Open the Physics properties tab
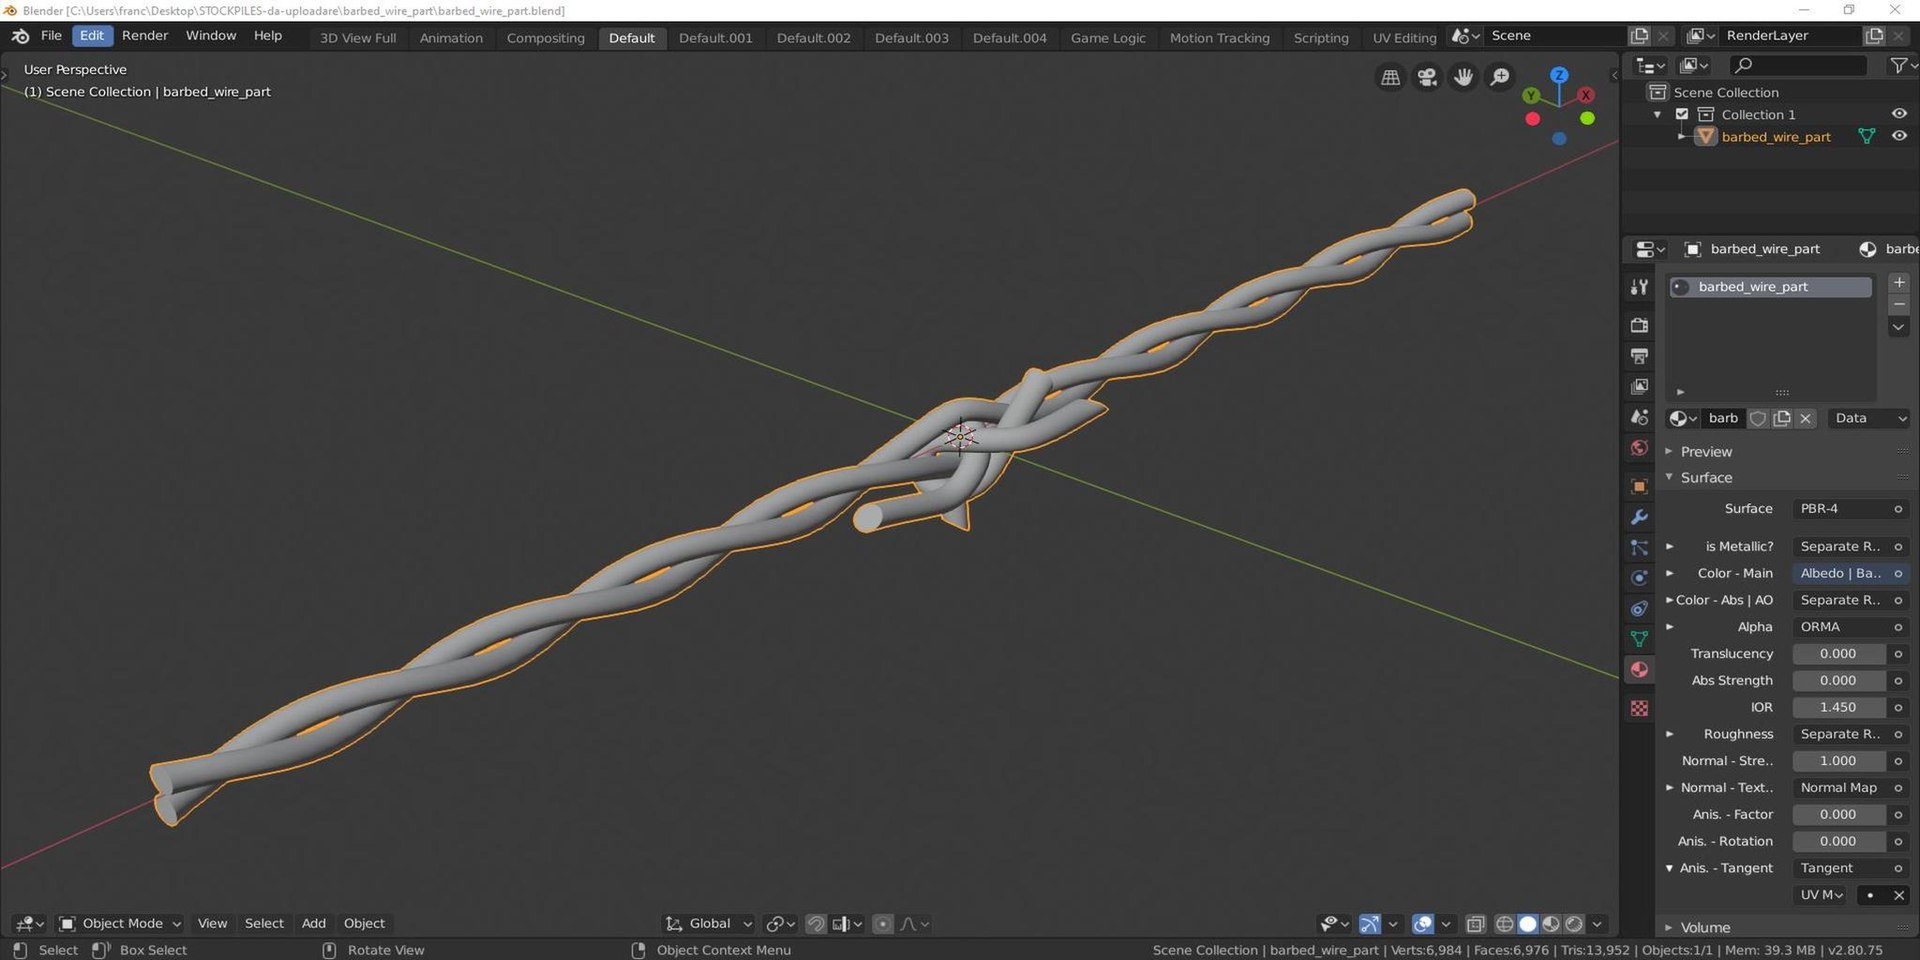1920x960 pixels. point(1639,578)
